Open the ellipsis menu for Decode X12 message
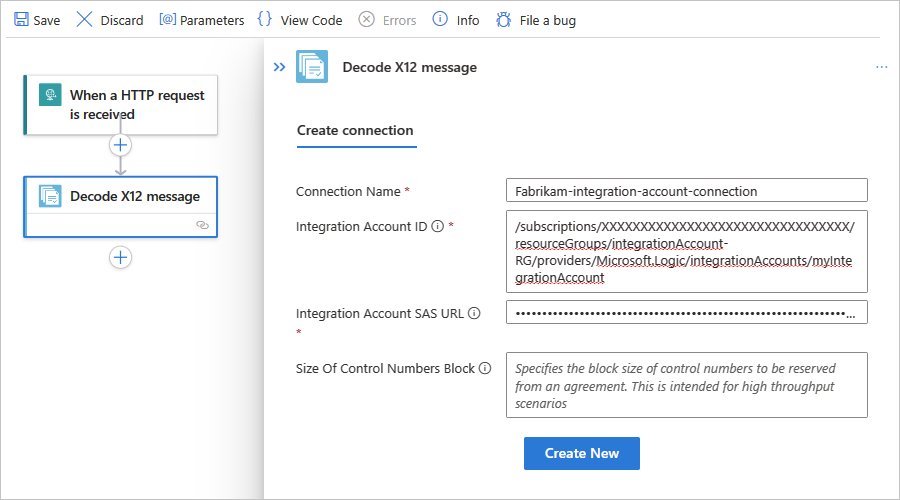 881,67
